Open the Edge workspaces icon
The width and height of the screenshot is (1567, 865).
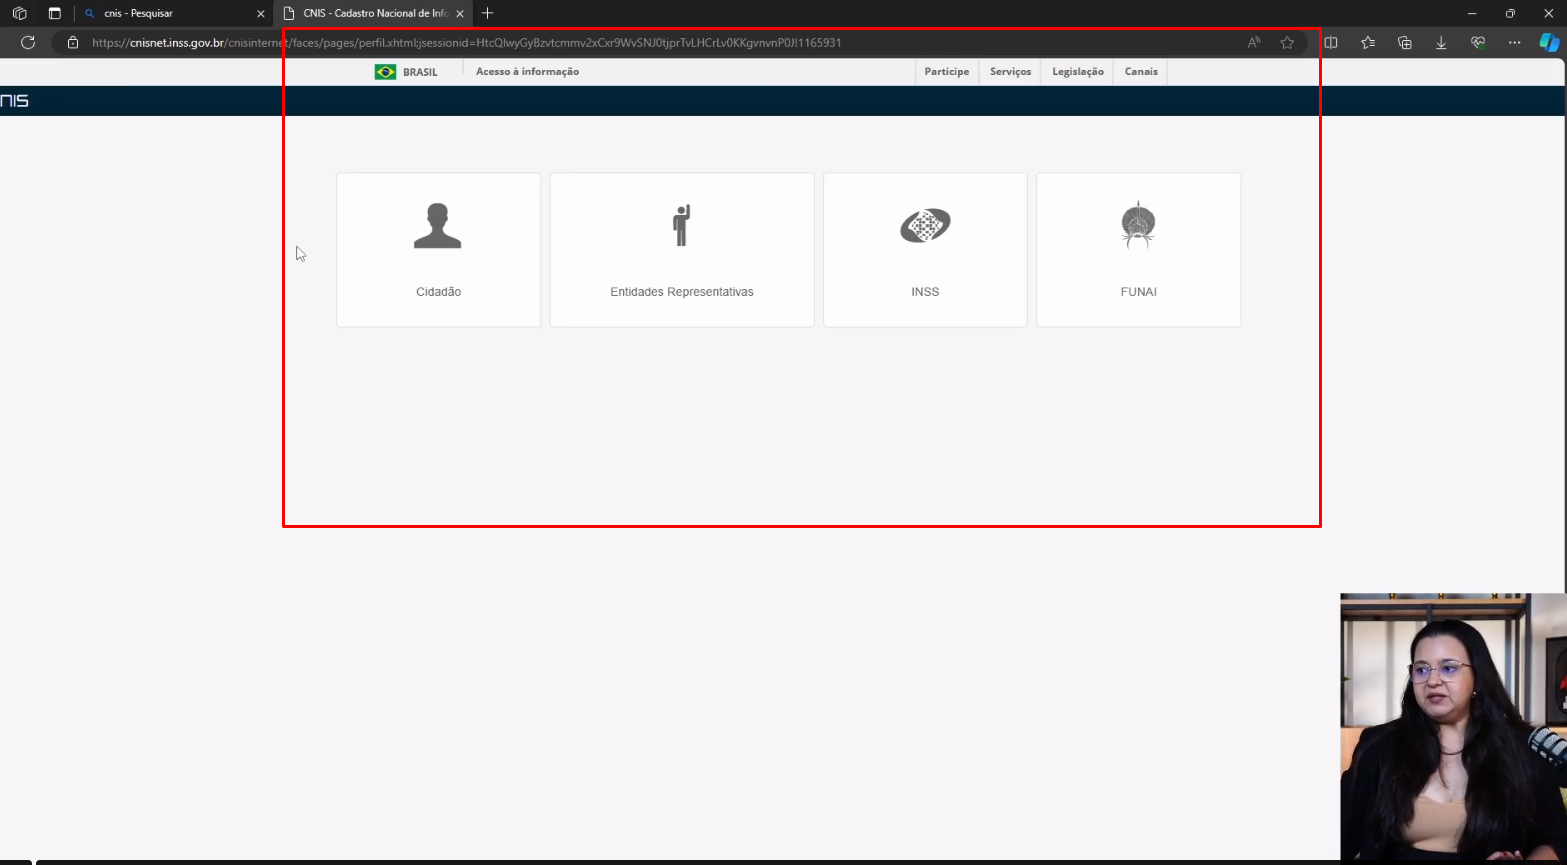point(19,13)
